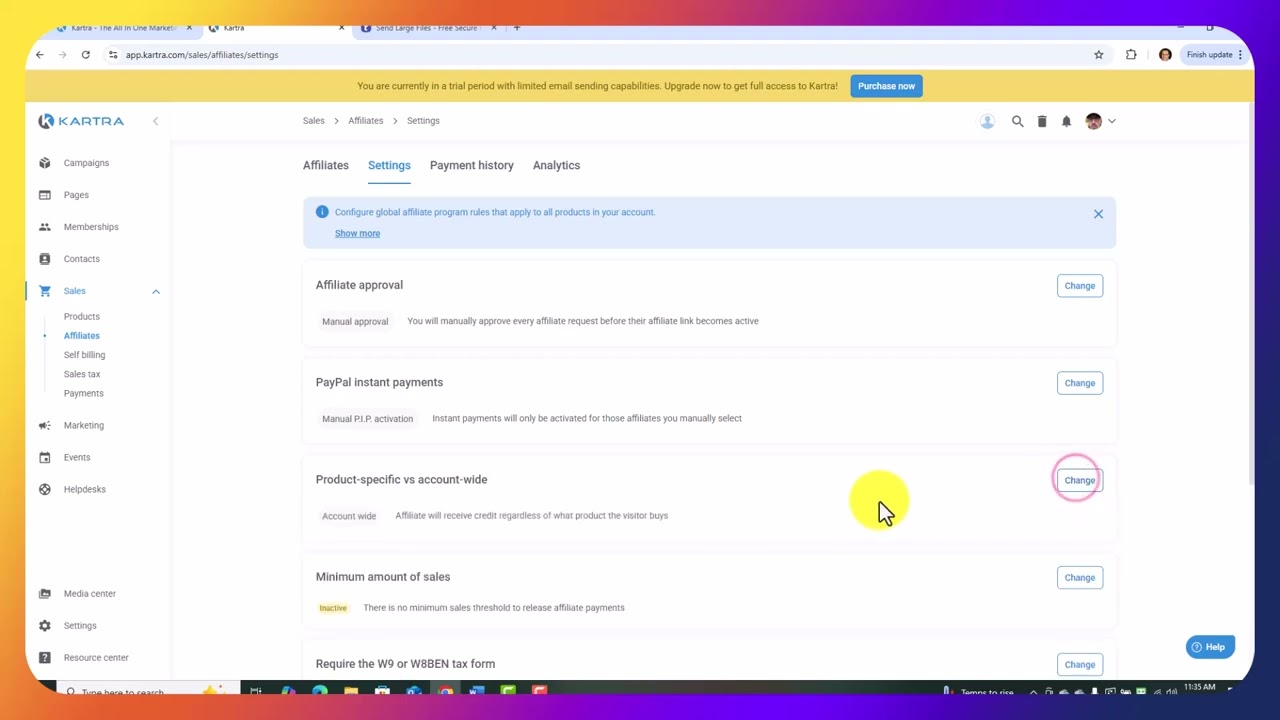The height and width of the screenshot is (720, 1280).
Task: Change Minimum amount of sales setting
Action: click(1080, 577)
